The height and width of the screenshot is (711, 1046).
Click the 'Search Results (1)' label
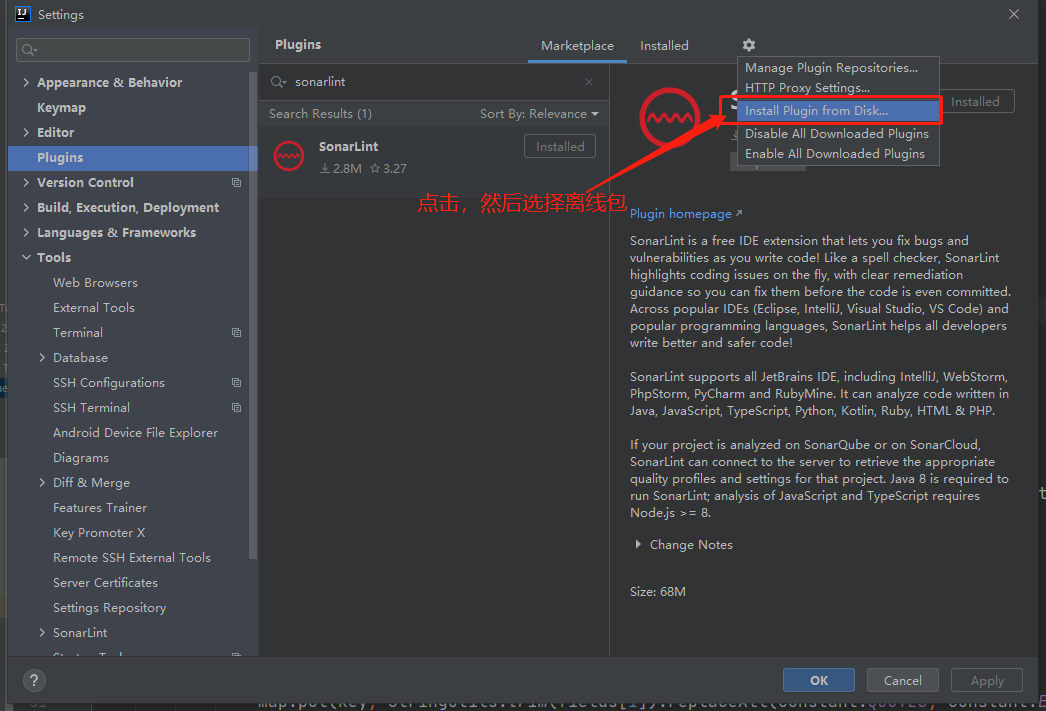320,114
